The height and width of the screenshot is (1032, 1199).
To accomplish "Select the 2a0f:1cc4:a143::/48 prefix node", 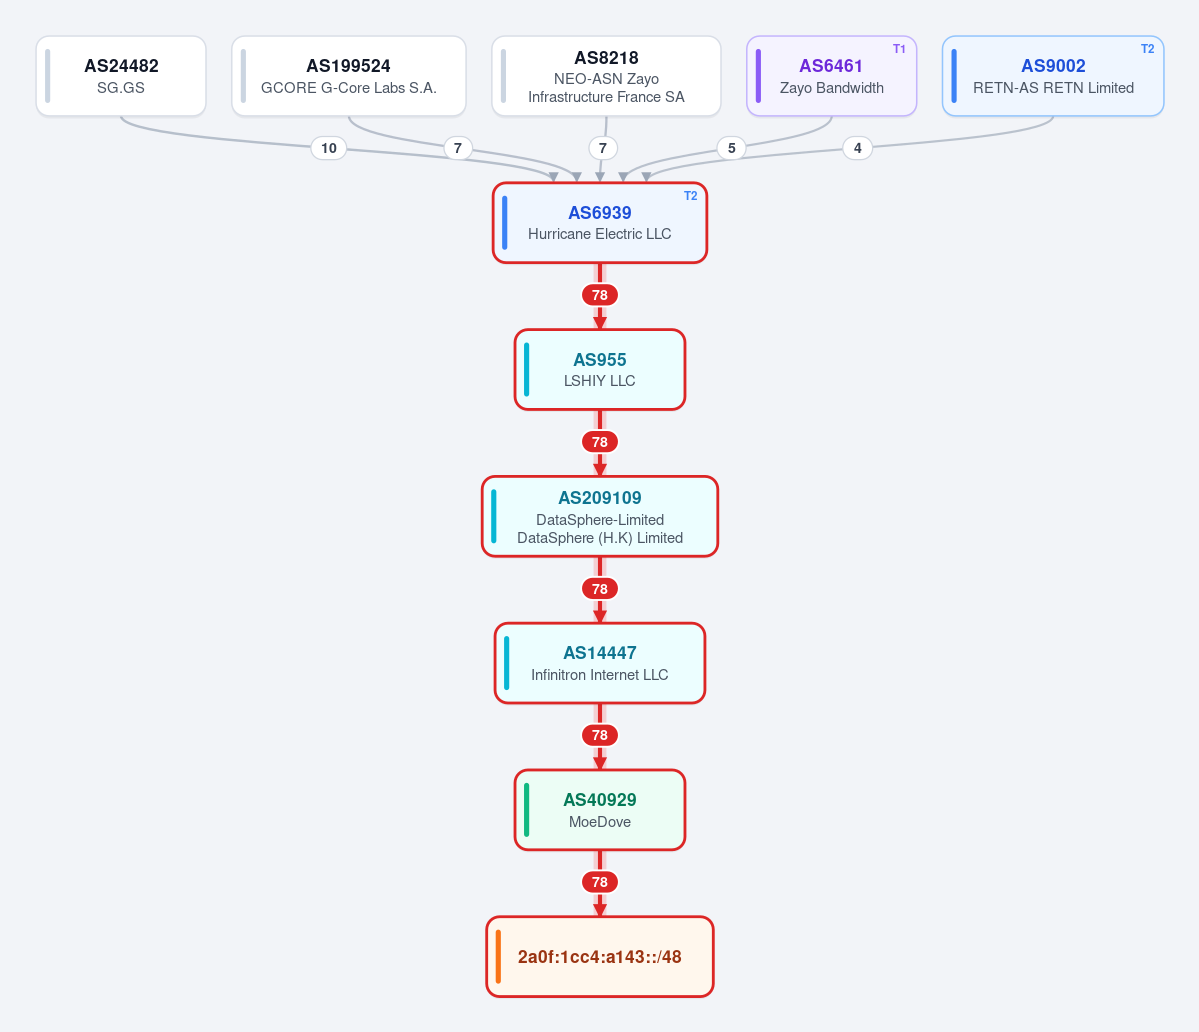I will coord(600,957).
